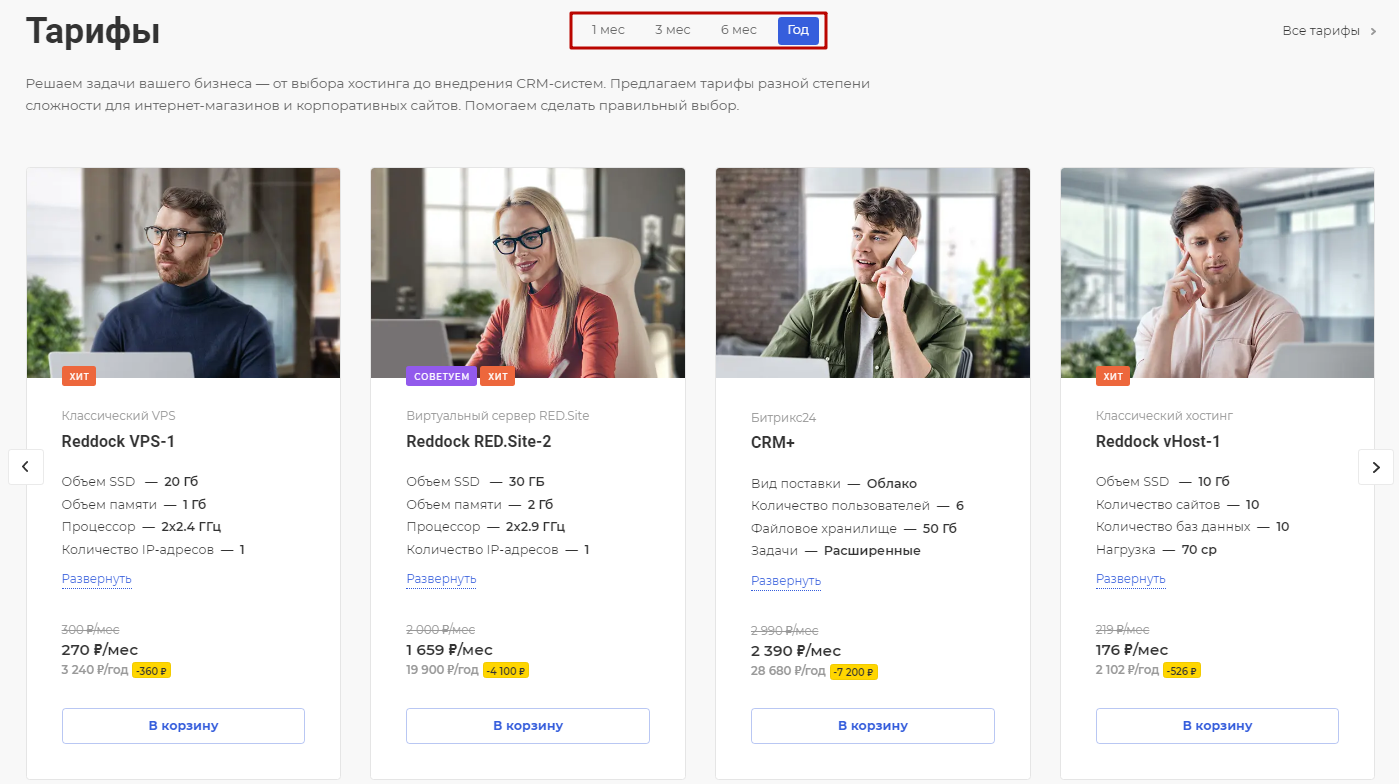Add Reddock RED.Site-2 to the cart
Screen dimensions: 1399x784
(528, 726)
